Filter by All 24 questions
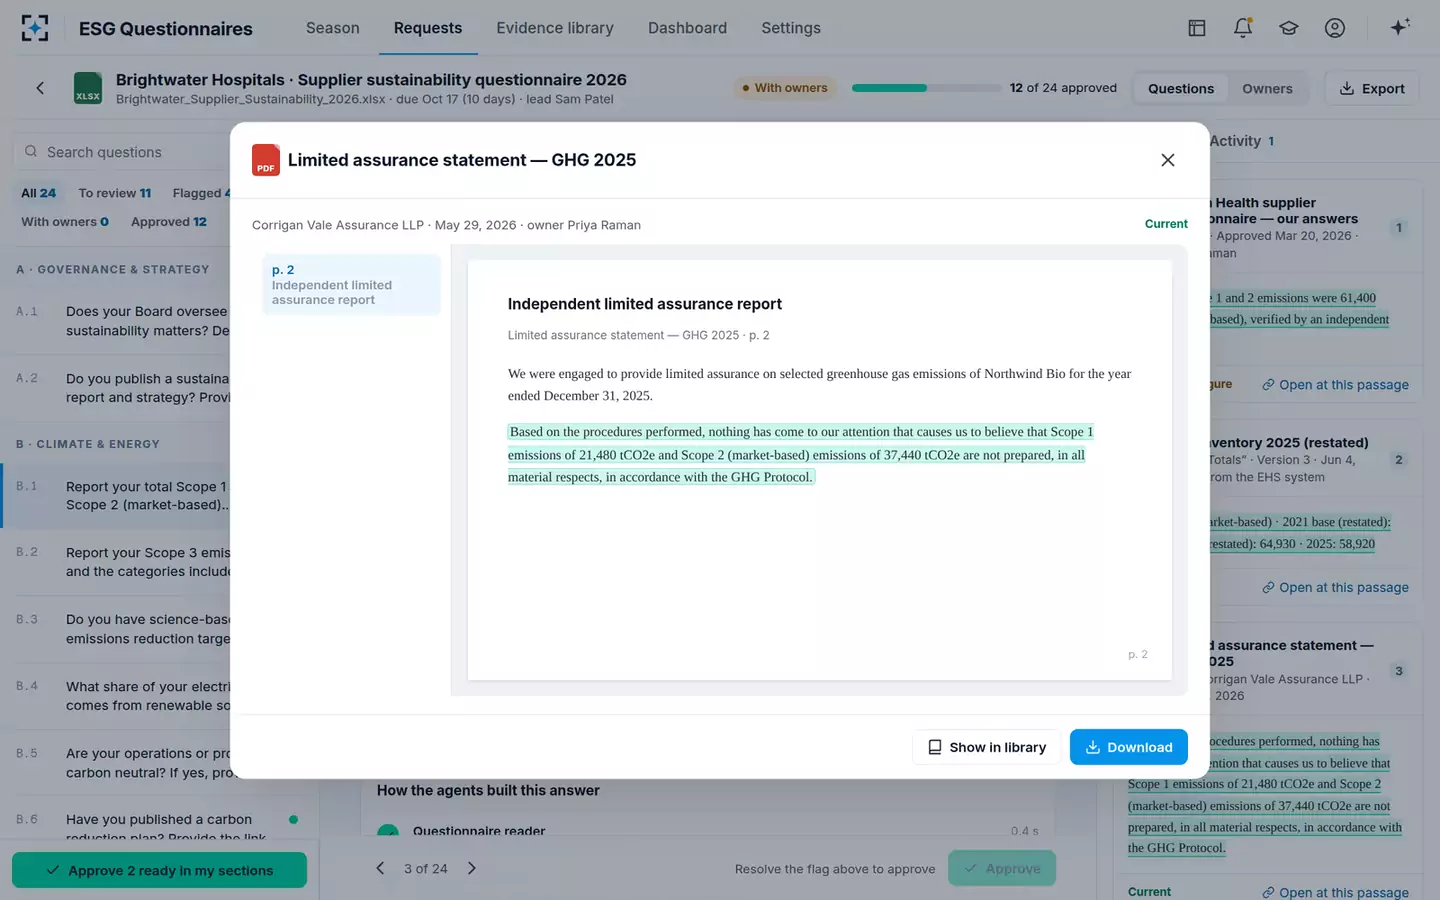 click(x=39, y=193)
